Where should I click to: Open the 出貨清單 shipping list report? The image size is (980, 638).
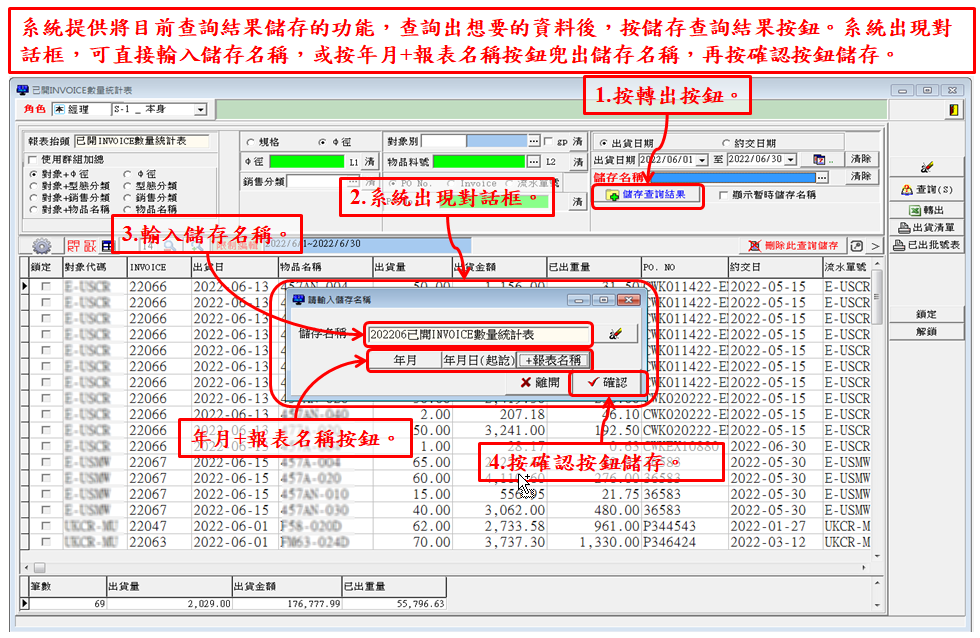pyautogui.click(x=927, y=227)
